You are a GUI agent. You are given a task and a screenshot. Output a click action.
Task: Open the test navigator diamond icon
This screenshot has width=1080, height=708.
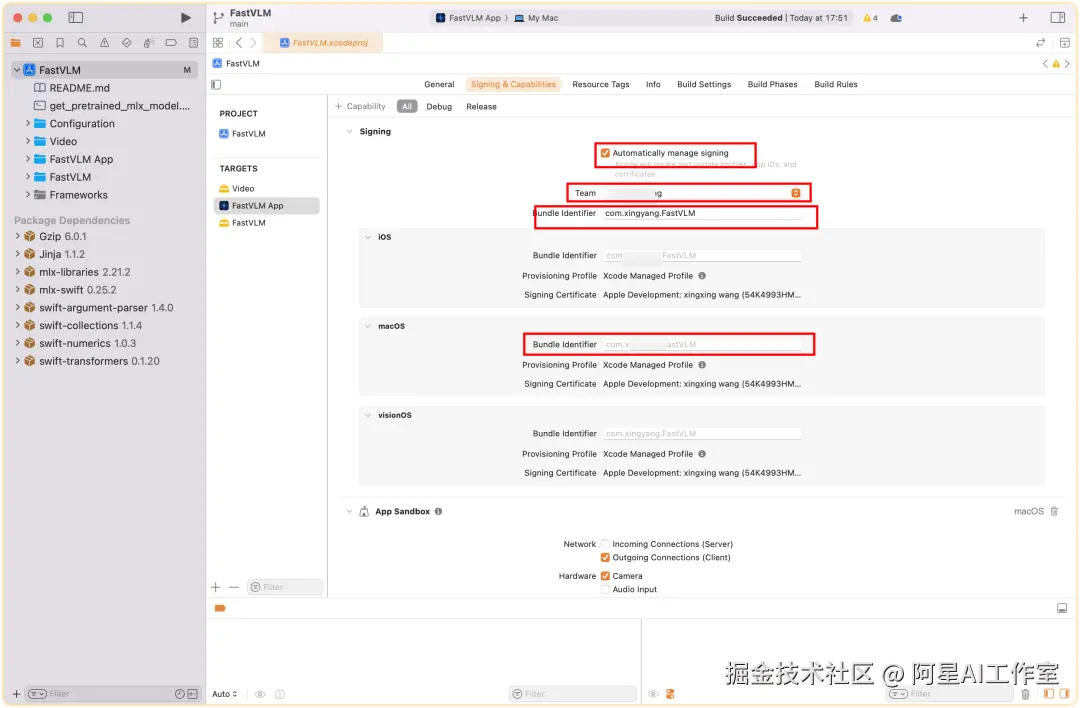pos(127,43)
